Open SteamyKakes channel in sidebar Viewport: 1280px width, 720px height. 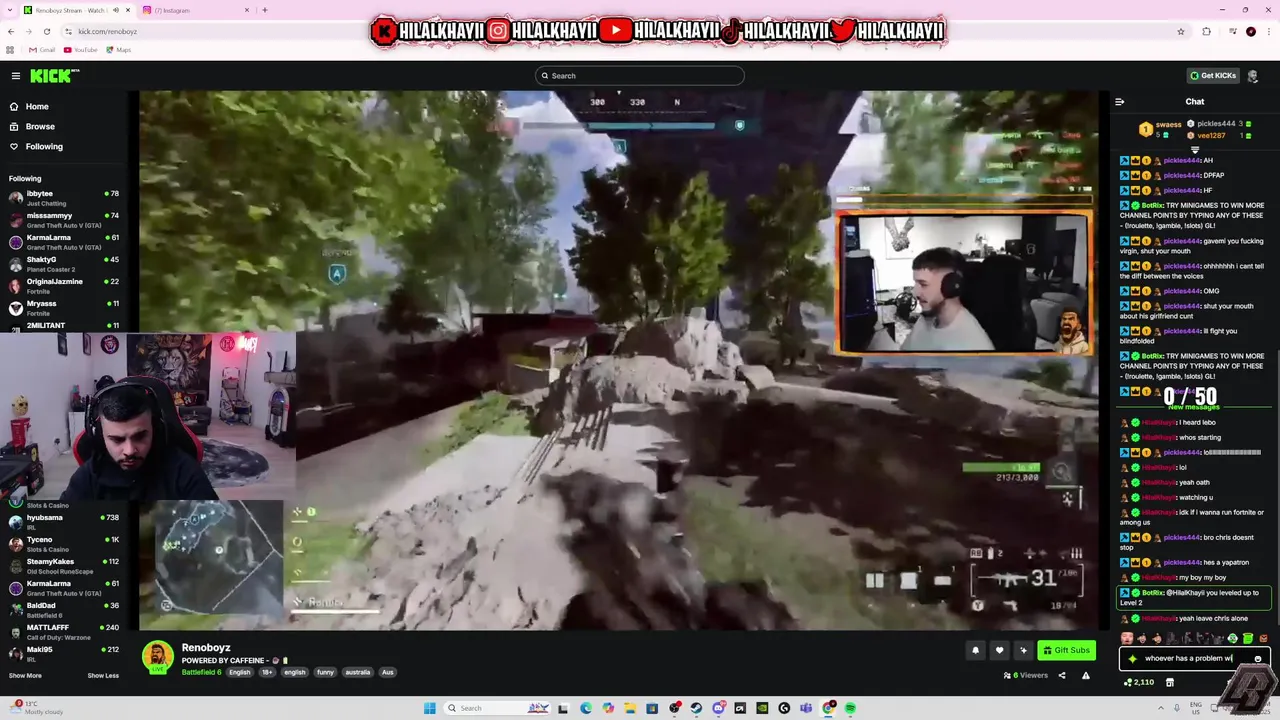click(63, 565)
